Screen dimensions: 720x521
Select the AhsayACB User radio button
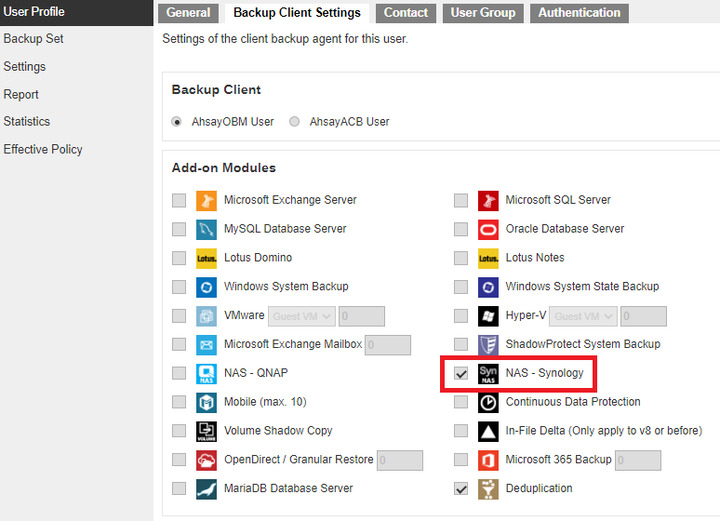click(x=295, y=122)
